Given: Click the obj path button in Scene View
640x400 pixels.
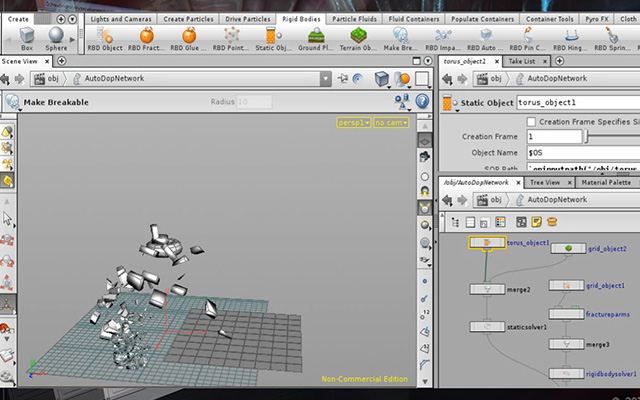Looking at the screenshot, I should point(46,78).
